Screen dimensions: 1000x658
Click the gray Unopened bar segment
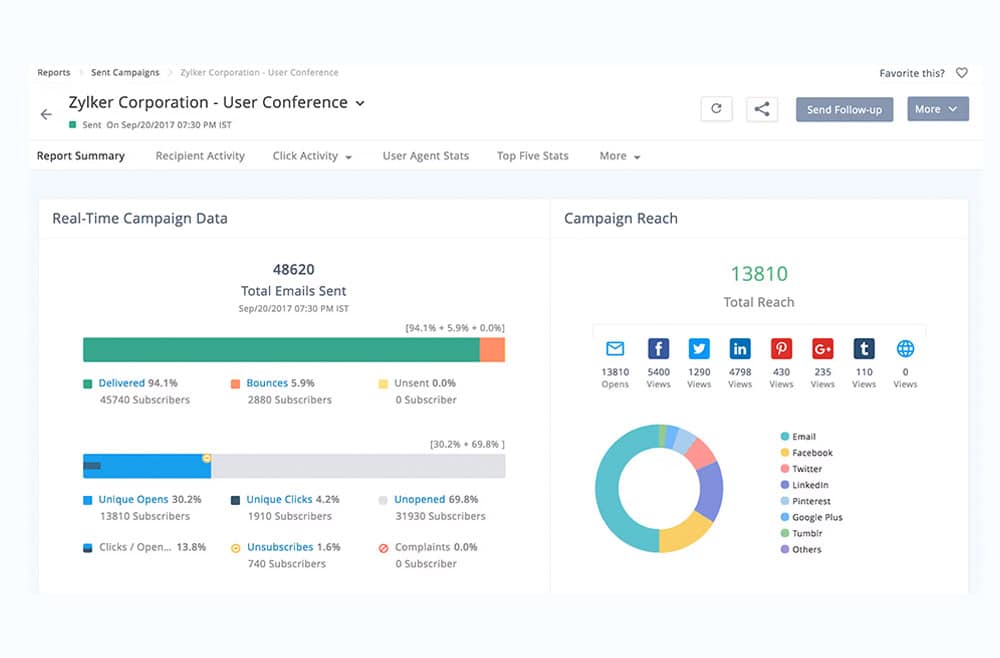tap(358, 466)
